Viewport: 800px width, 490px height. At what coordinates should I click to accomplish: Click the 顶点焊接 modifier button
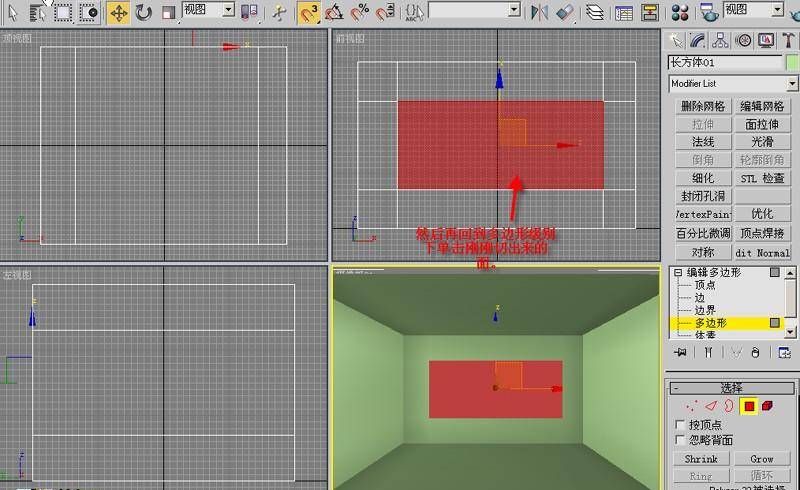762,233
